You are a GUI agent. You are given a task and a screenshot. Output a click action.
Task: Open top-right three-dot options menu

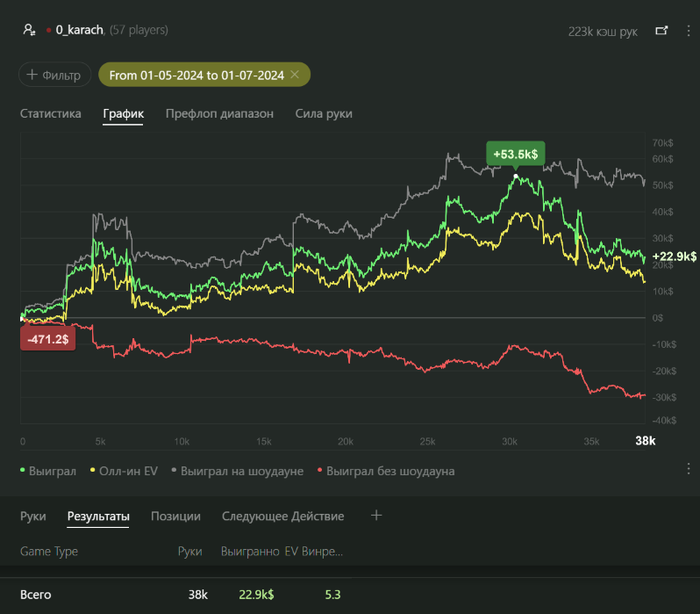coord(686,31)
